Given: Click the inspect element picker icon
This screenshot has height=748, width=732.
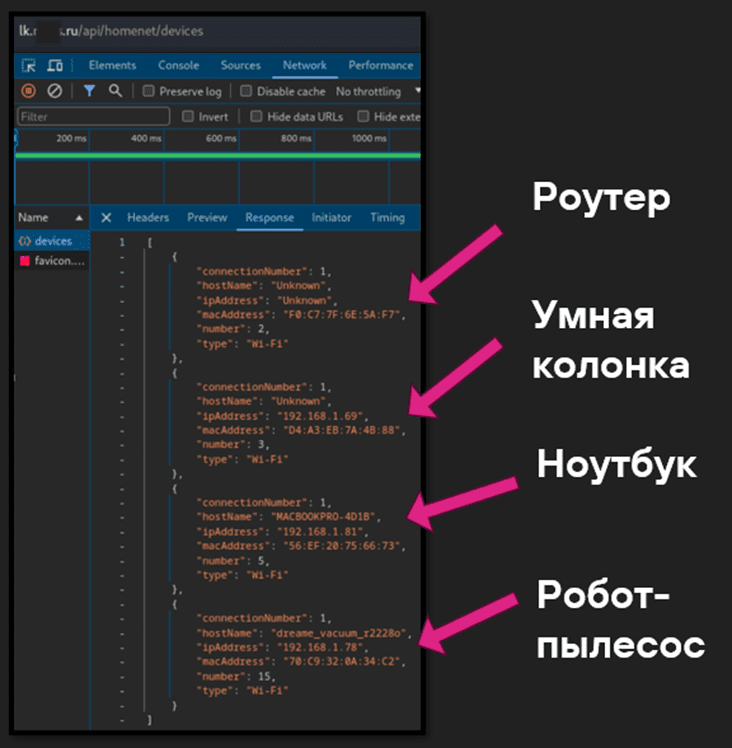Looking at the screenshot, I should click(29, 66).
